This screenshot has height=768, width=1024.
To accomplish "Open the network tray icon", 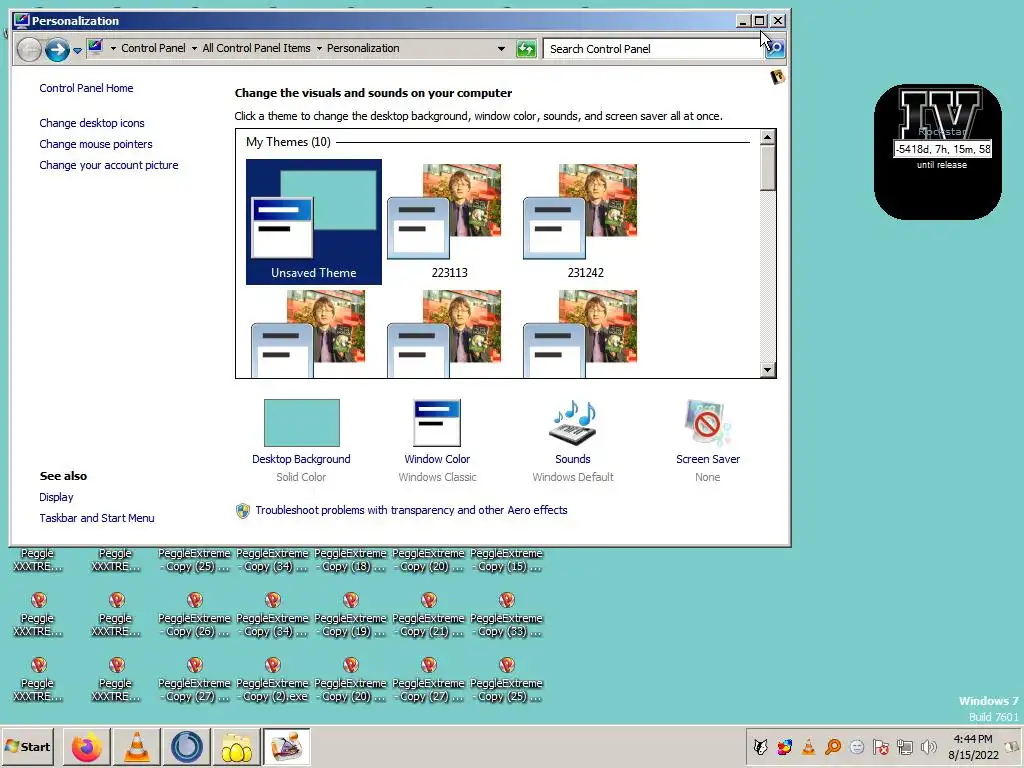I will (904, 746).
